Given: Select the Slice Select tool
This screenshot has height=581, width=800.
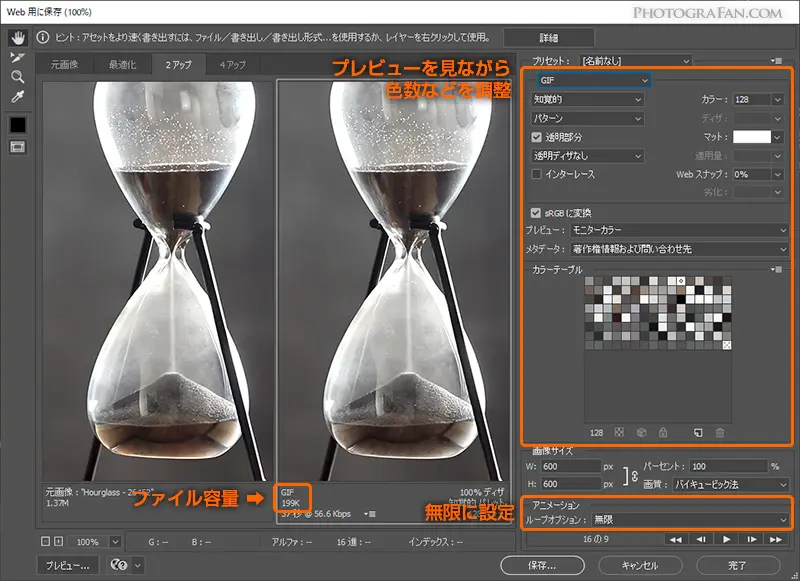Looking at the screenshot, I should pyautogui.click(x=15, y=59).
